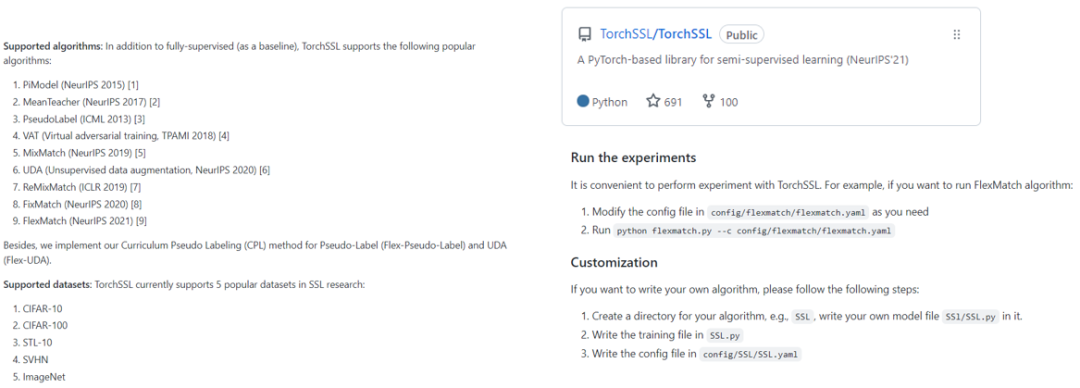1080x388 pixels.
Task: Click the ImageNet dataset list item
Action: 39,377
